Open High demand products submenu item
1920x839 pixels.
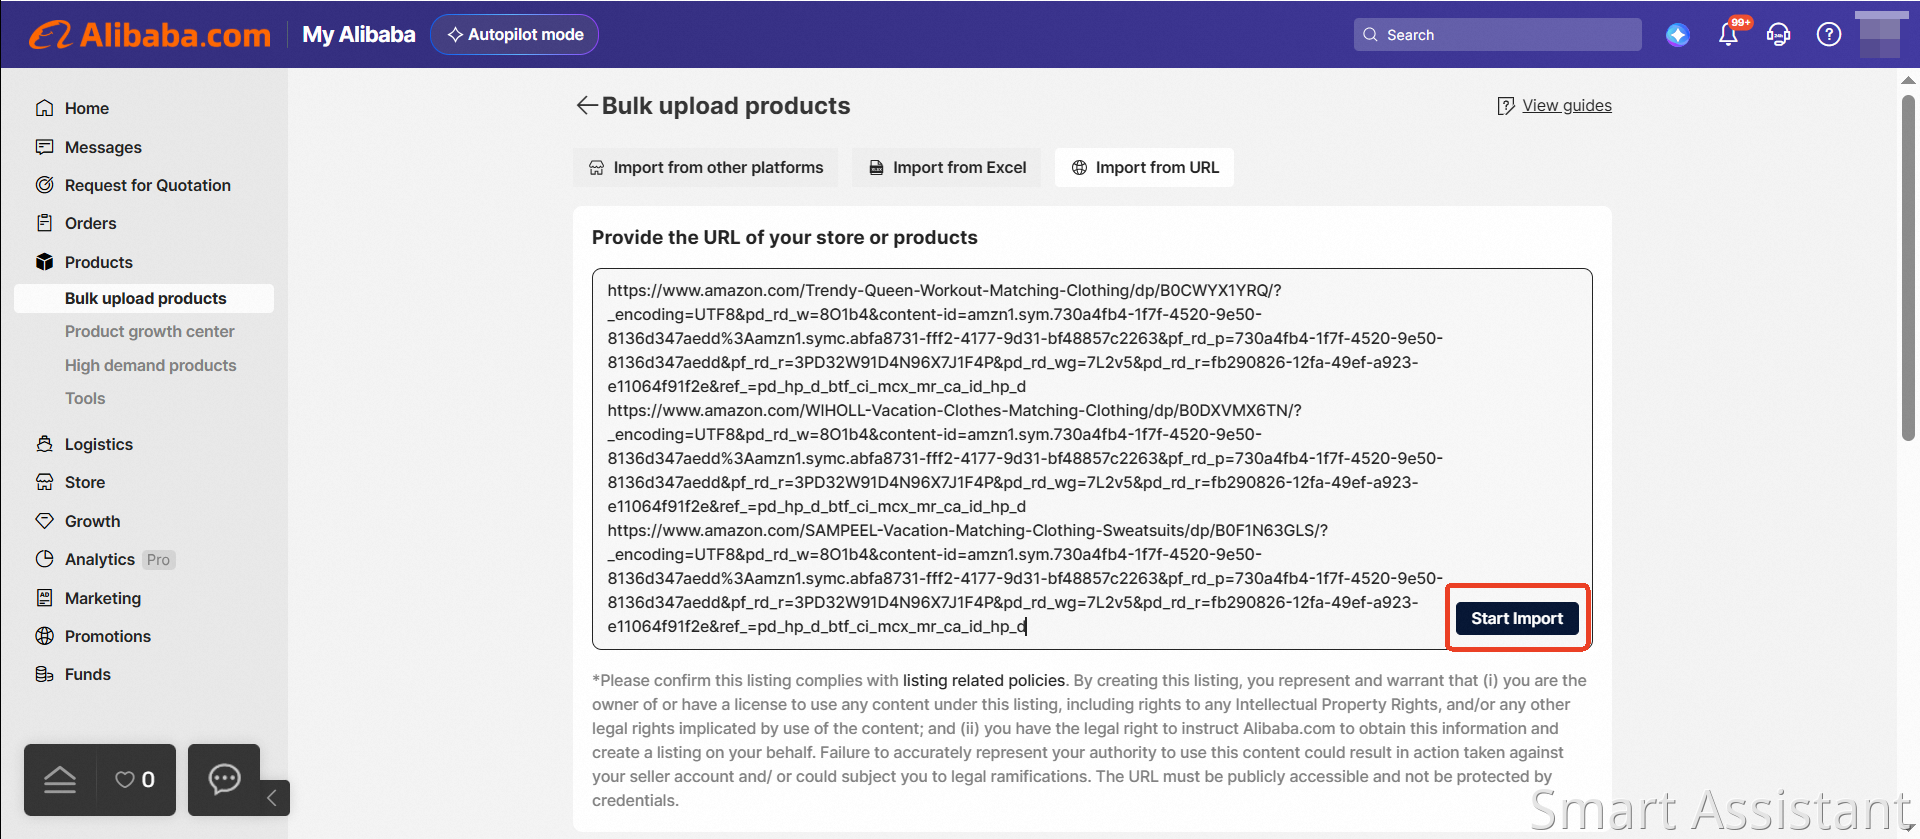[151, 366]
